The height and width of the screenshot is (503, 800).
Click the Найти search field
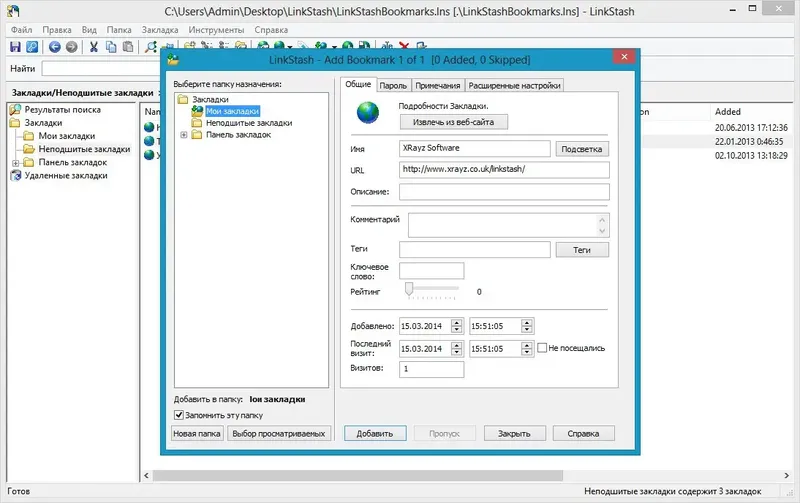tap(101, 69)
